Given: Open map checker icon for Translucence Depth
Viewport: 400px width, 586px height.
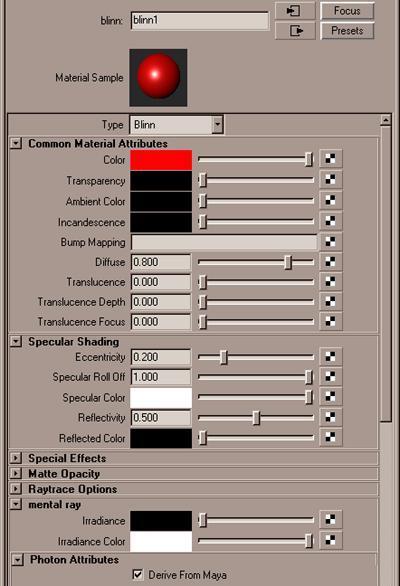Looking at the screenshot, I should (x=330, y=302).
